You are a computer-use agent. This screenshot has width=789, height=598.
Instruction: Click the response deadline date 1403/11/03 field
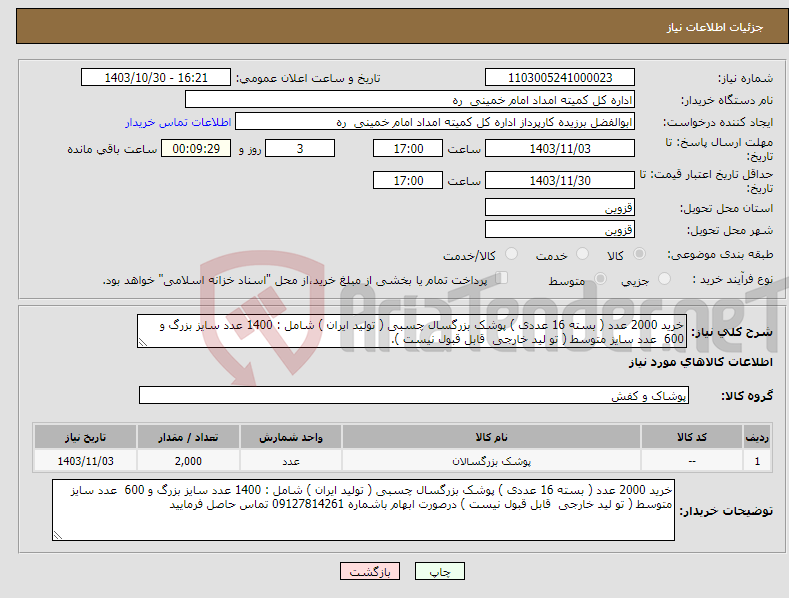coord(560,148)
